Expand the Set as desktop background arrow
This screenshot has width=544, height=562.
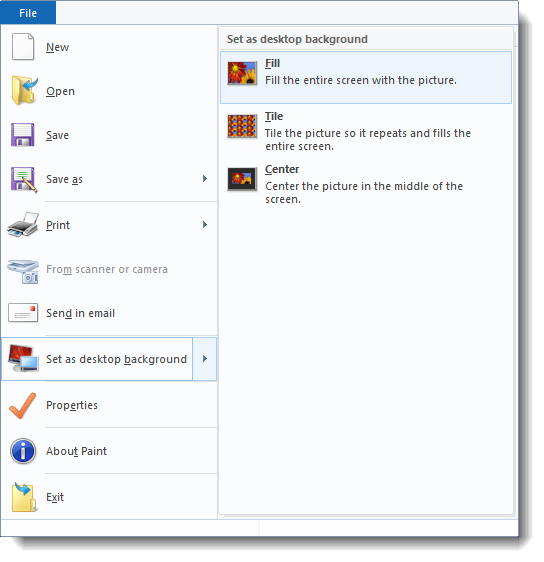tap(205, 359)
